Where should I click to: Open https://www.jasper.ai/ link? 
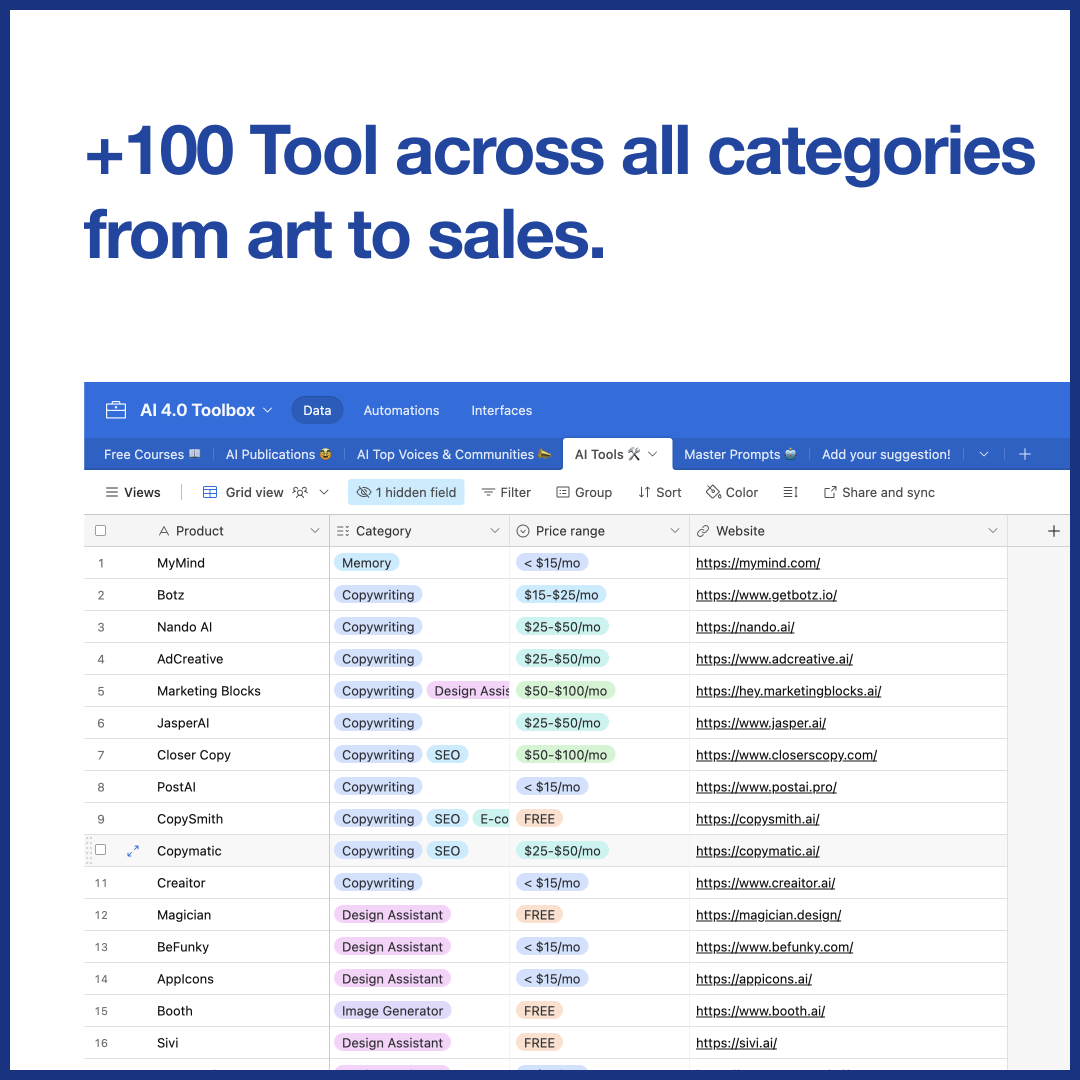point(760,723)
